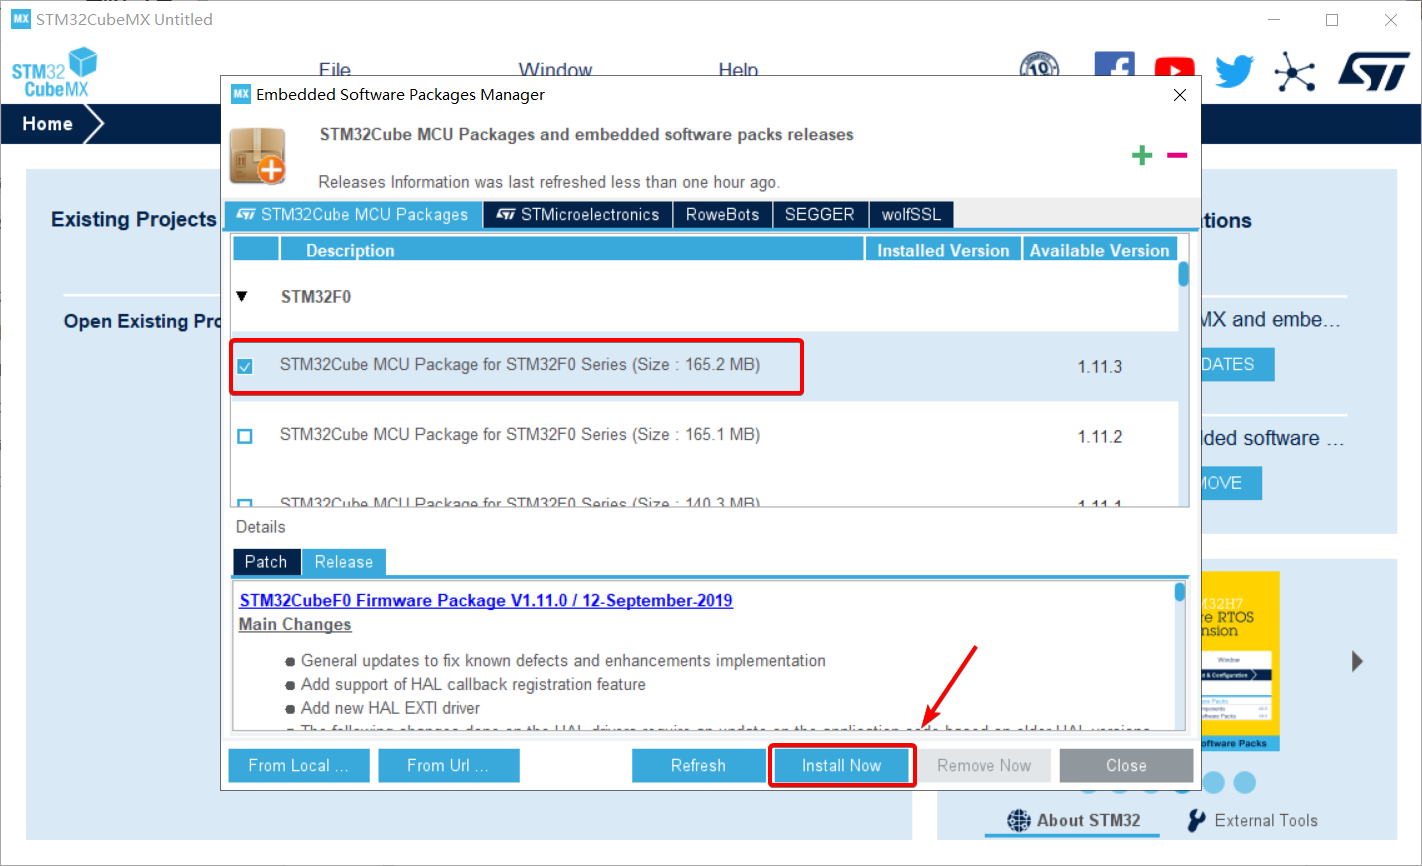This screenshot has width=1422, height=866.
Task: Check the STM32F0 package version 1.11.2
Action: tap(245, 436)
